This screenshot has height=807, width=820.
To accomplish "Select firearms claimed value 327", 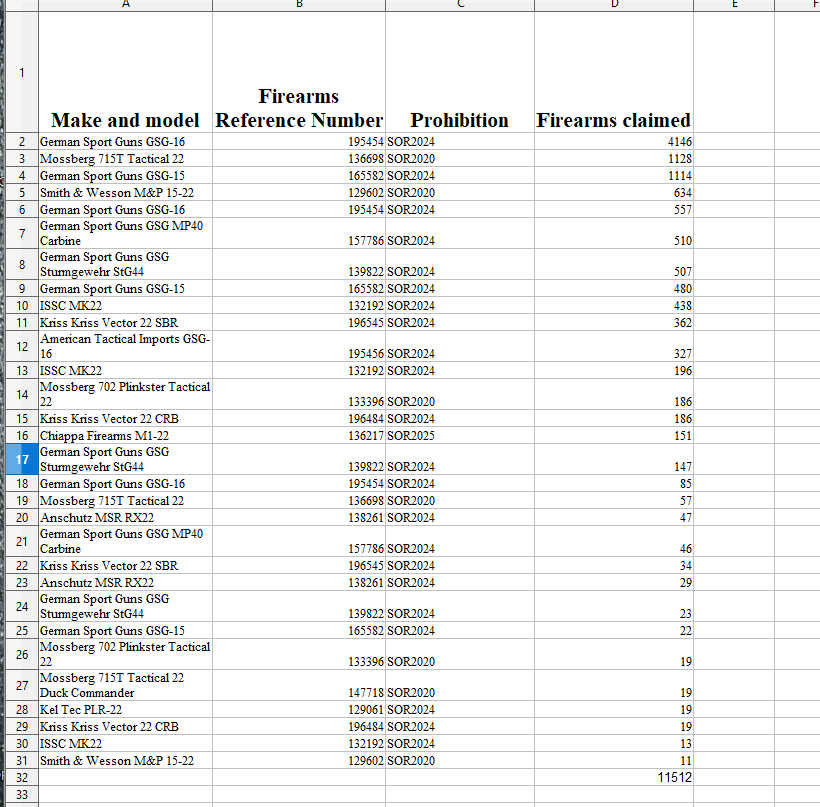I will click(x=614, y=346).
